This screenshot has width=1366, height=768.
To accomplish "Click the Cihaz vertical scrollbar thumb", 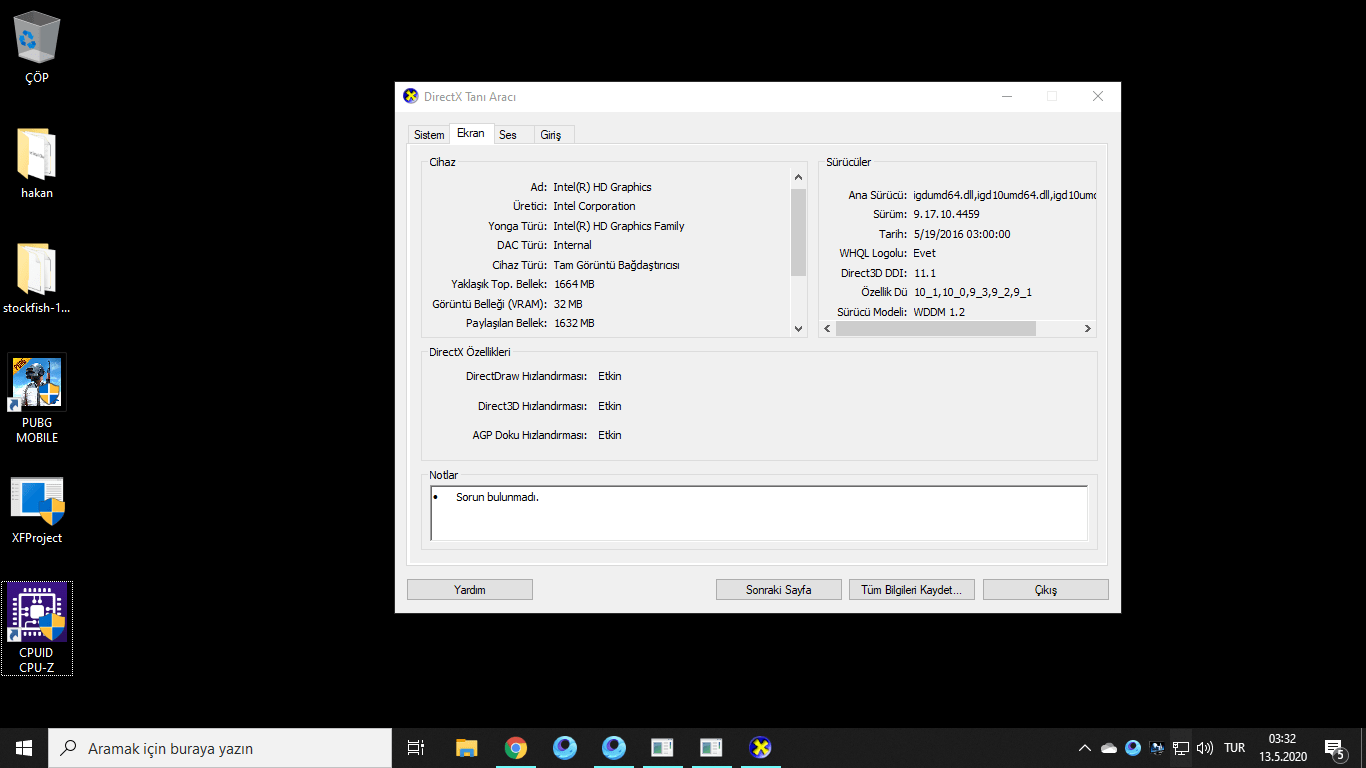I will [x=798, y=232].
